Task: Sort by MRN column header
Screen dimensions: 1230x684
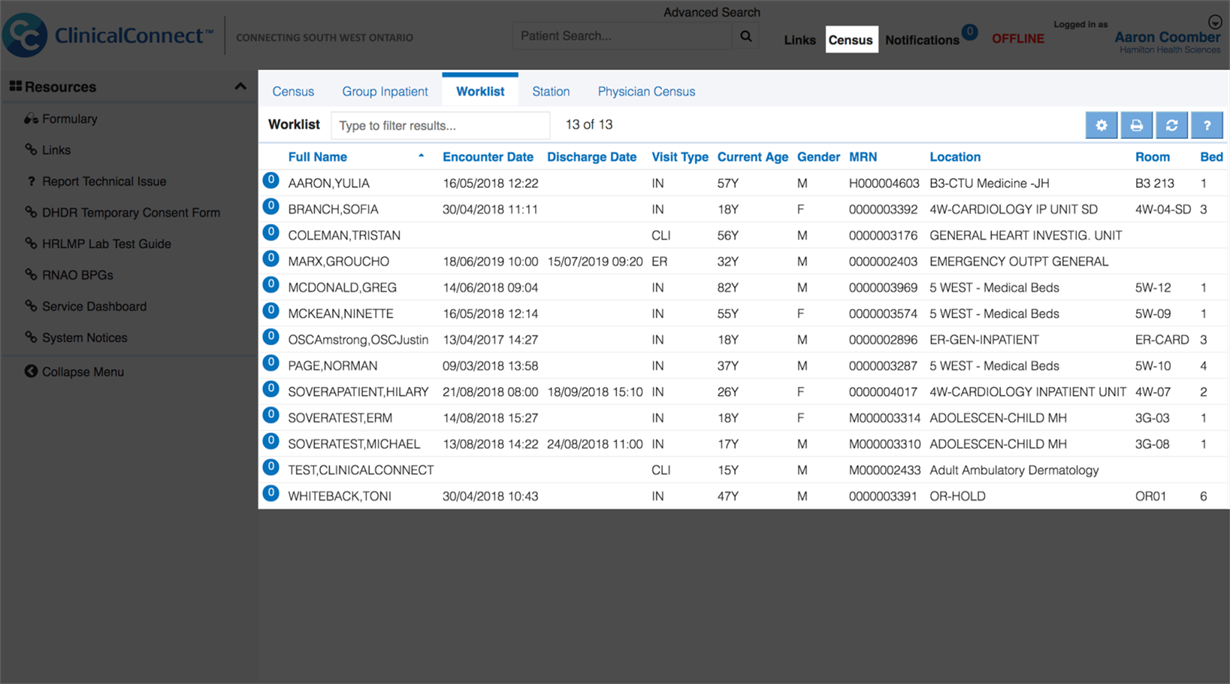Action: [x=863, y=157]
